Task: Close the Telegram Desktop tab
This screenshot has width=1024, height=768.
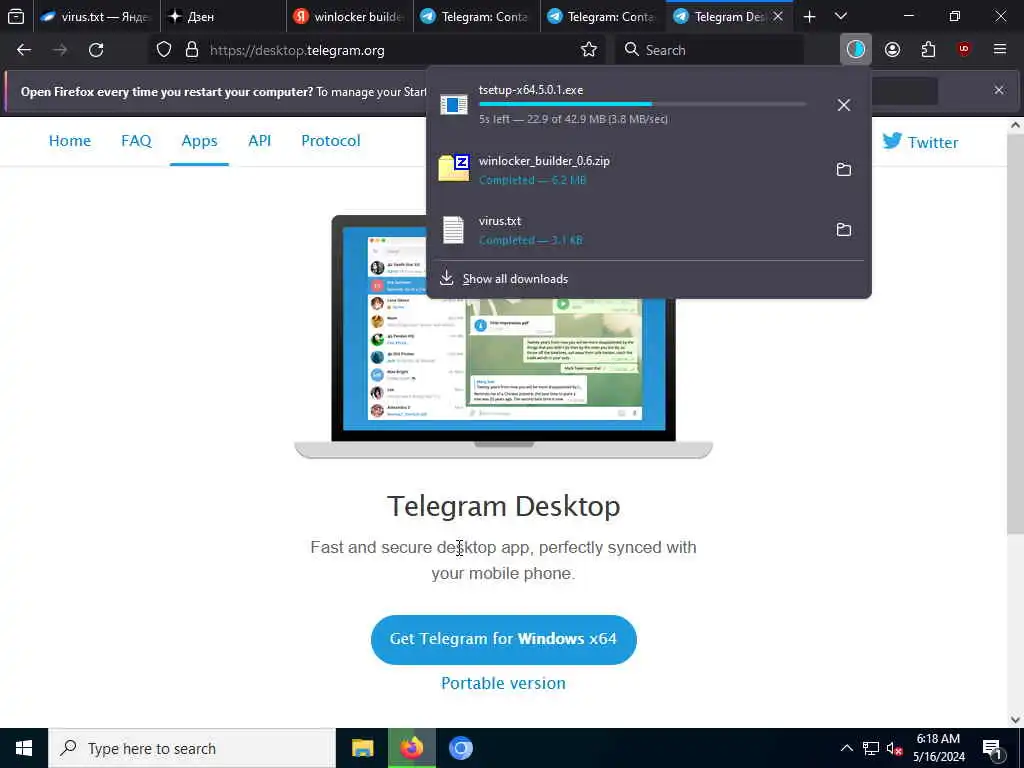Action: coord(778,17)
